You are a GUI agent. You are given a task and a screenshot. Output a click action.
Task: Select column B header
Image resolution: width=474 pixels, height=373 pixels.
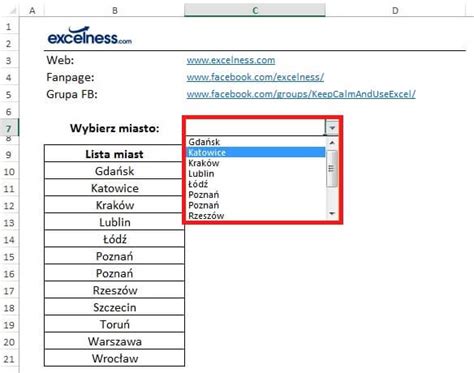point(114,10)
